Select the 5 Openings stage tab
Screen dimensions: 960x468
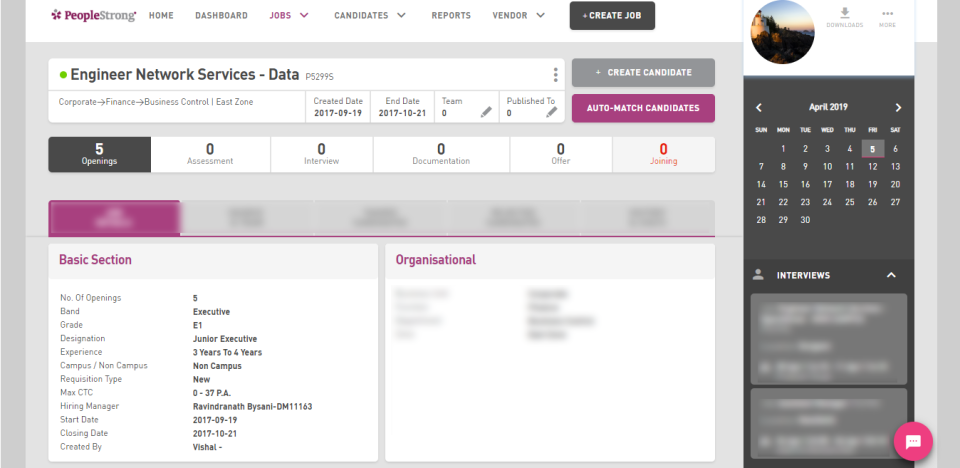(99, 154)
